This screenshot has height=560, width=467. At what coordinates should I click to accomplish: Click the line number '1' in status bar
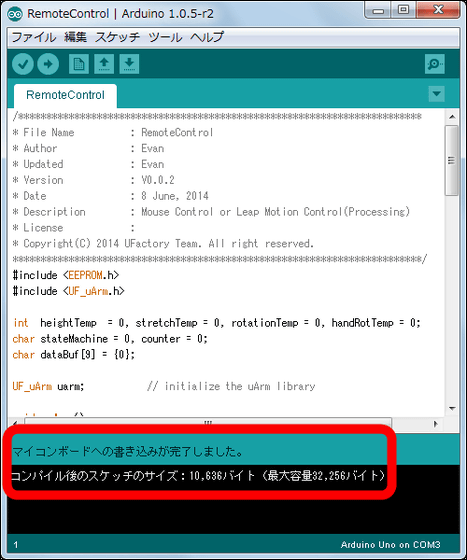click(x=16, y=545)
